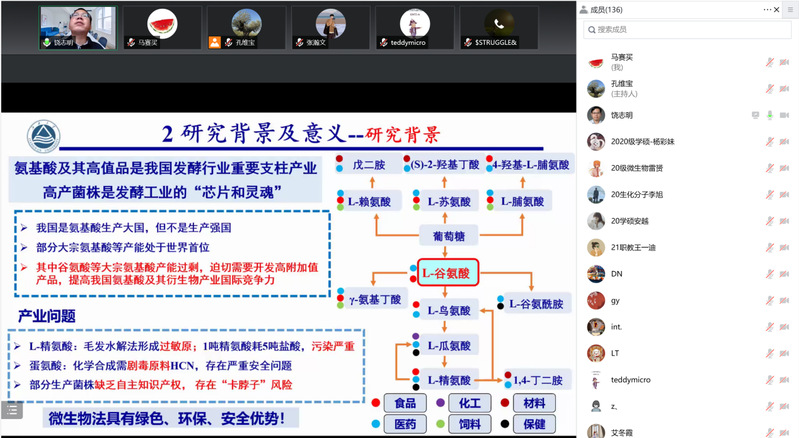Select the $STRUGGLE& phone participant tile
Image resolution: width=799 pixels, height=438 pixels.
[490, 26]
